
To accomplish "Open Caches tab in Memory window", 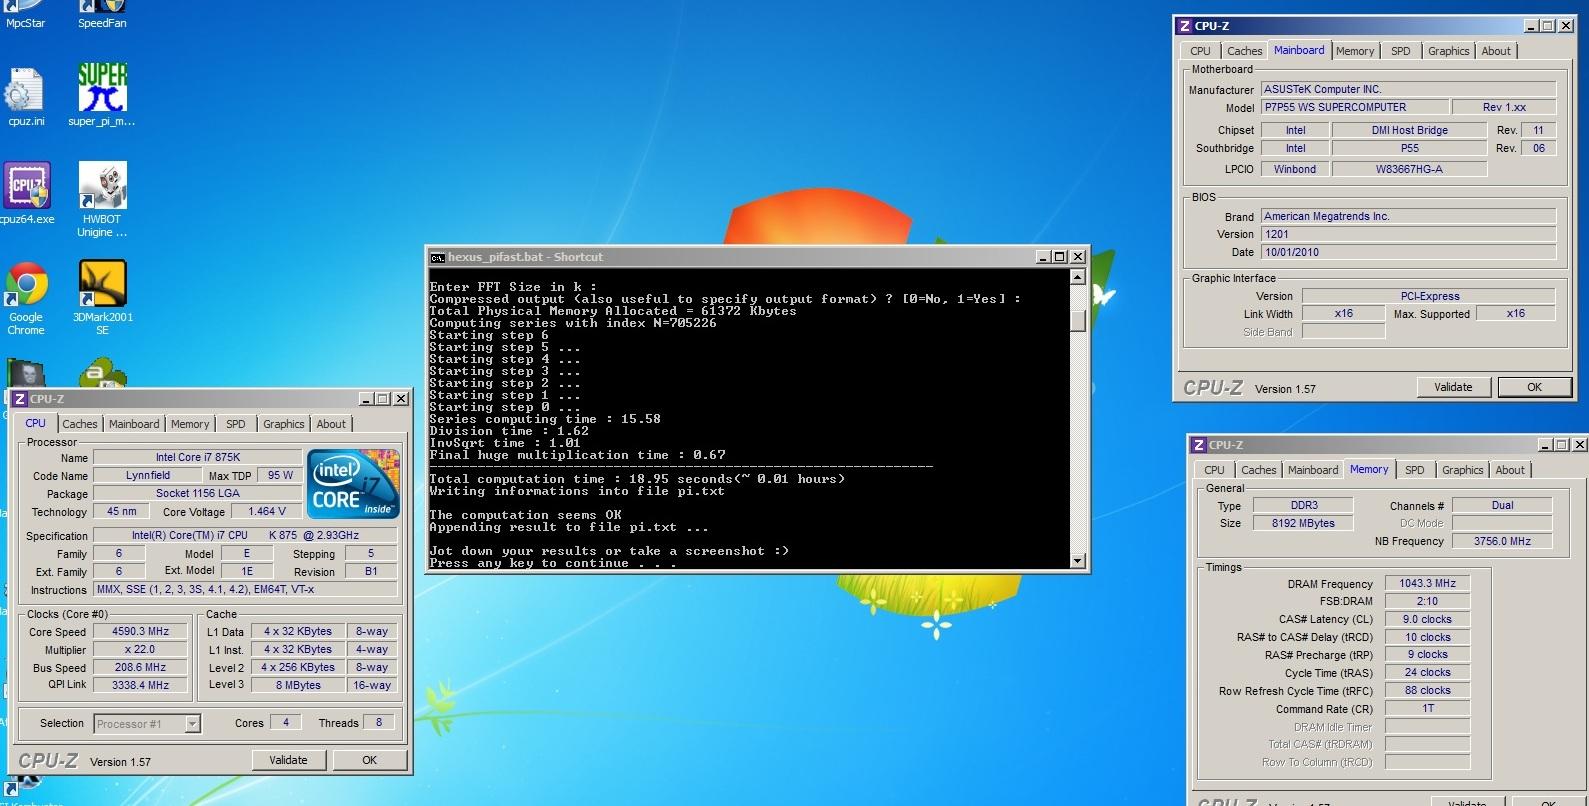I will (1259, 470).
